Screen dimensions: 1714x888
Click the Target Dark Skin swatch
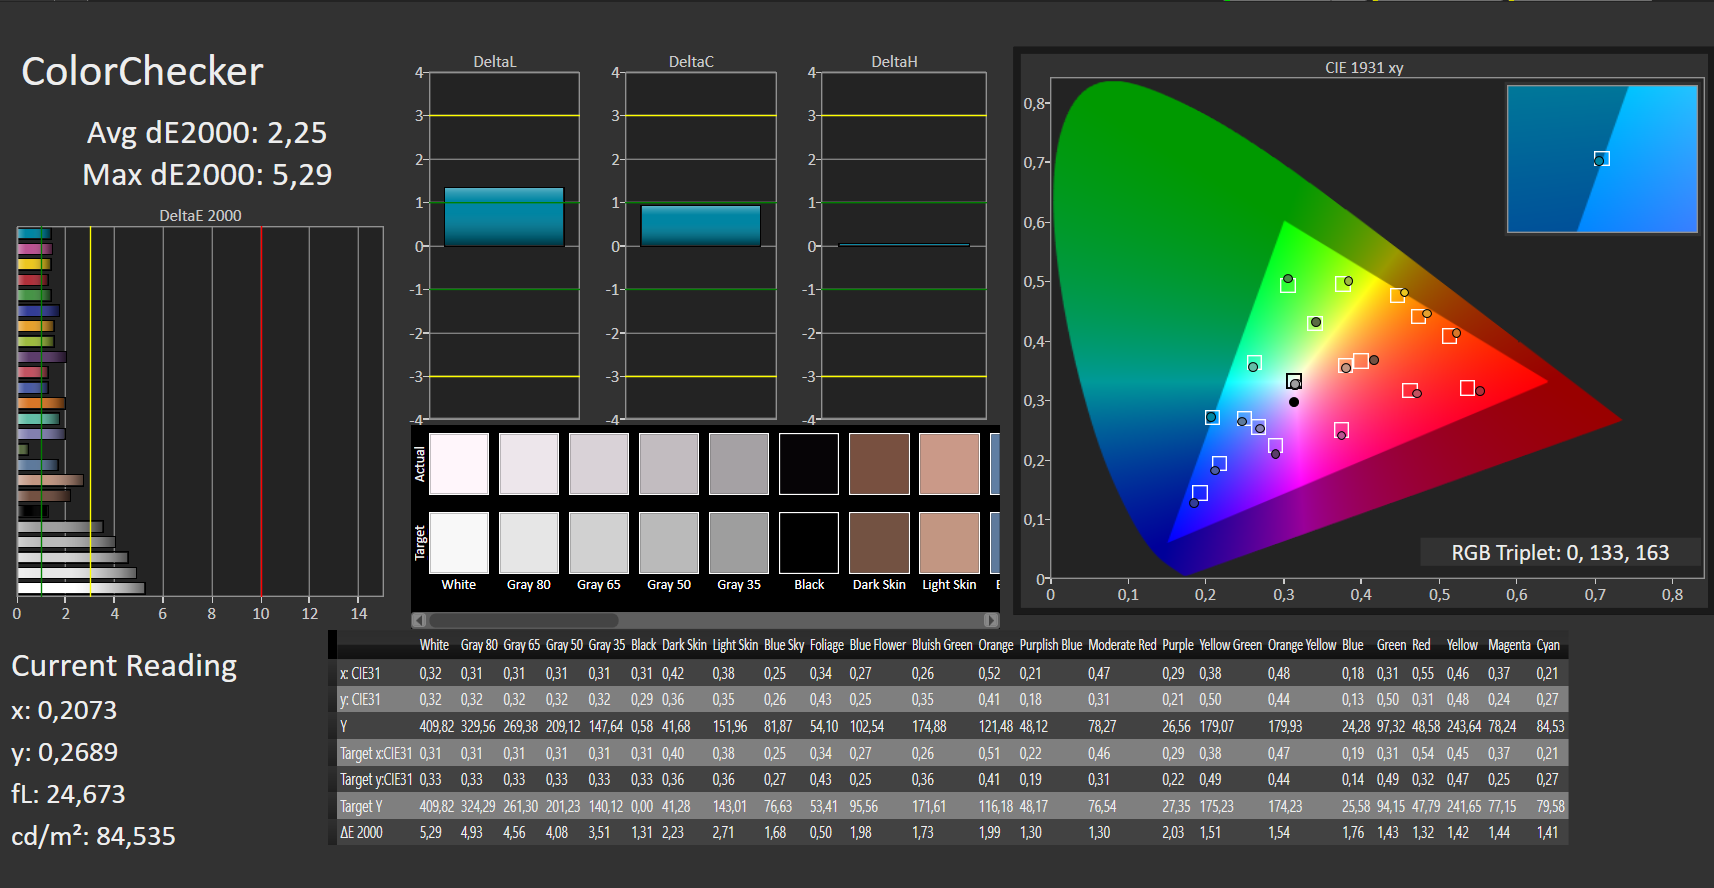tap(879, 543)
